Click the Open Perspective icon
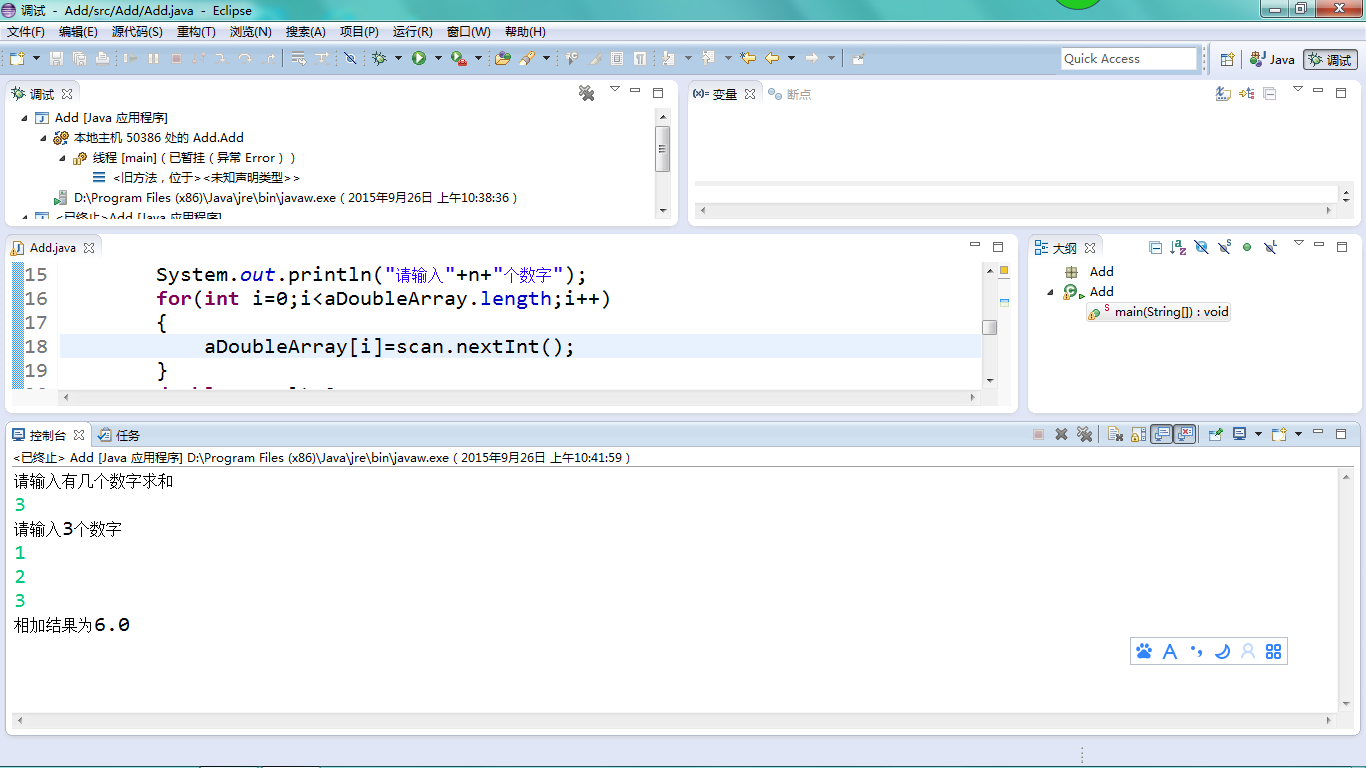 tap(1227, 59)
